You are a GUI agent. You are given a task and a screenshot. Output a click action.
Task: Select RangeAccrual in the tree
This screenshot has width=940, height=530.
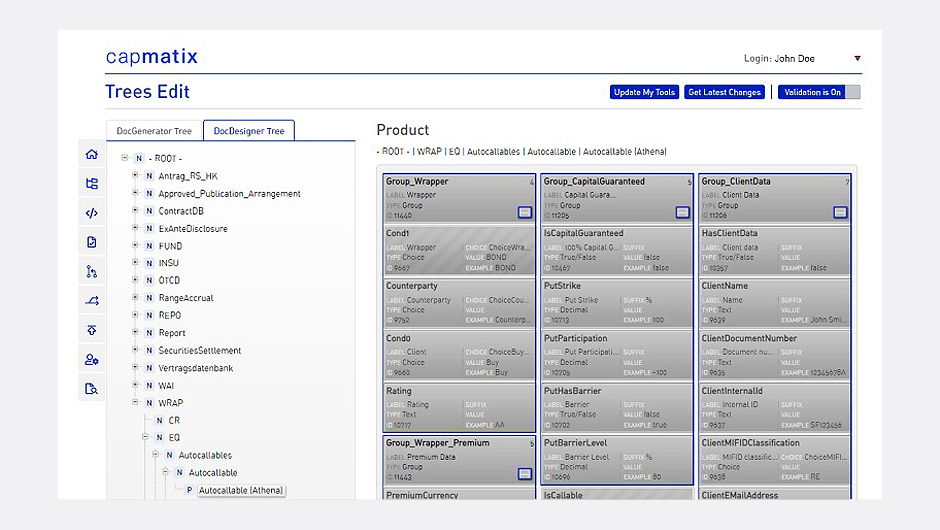coord(186,298)
